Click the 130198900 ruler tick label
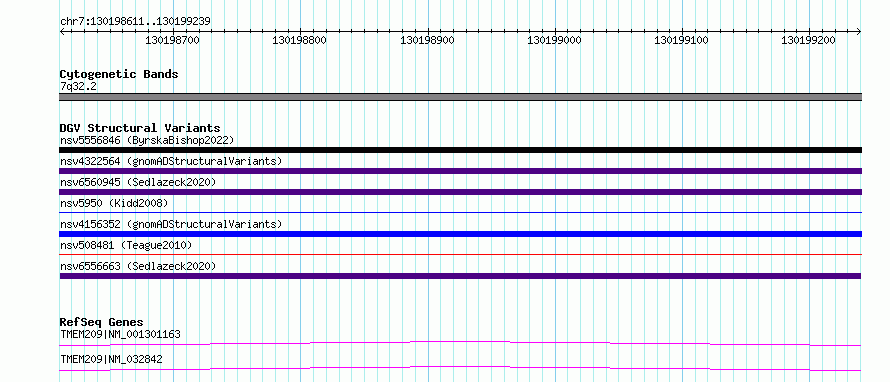Screen dimensions: 890x382 (x=427, y=40)
